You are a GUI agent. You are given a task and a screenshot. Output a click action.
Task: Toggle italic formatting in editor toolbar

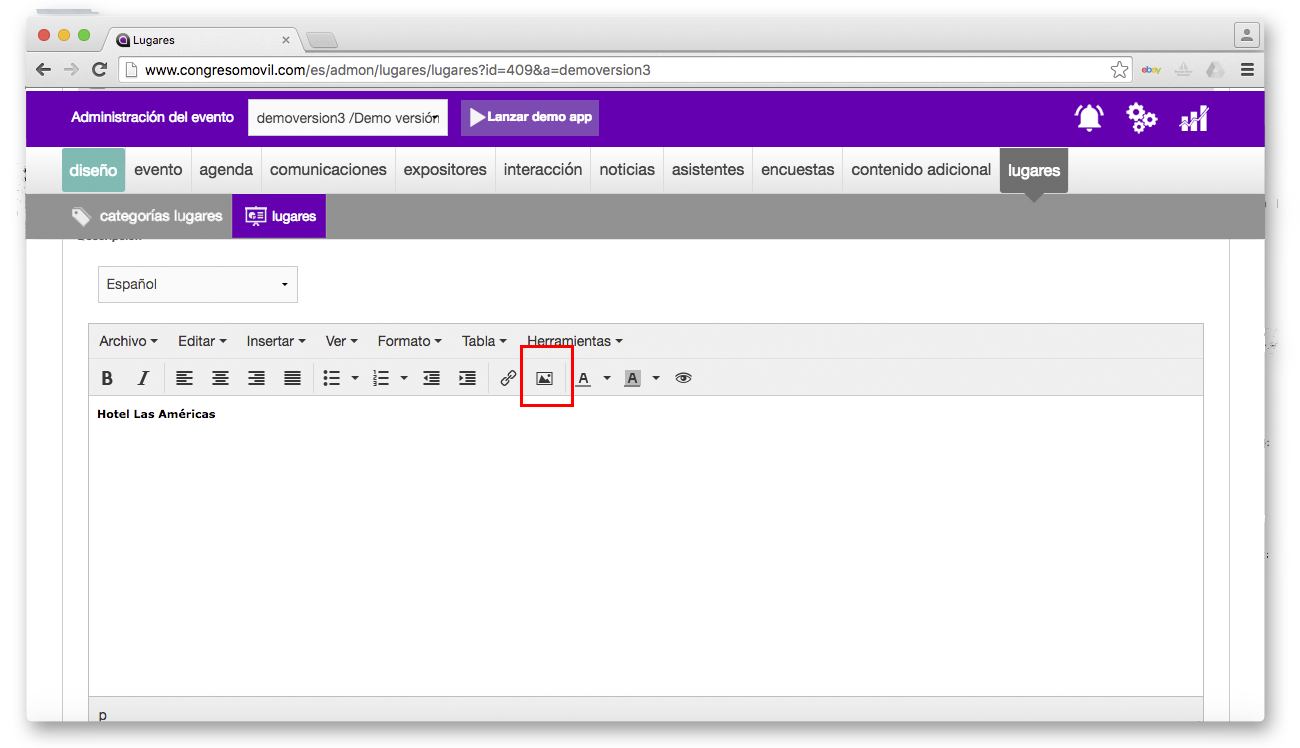(143, 378)
